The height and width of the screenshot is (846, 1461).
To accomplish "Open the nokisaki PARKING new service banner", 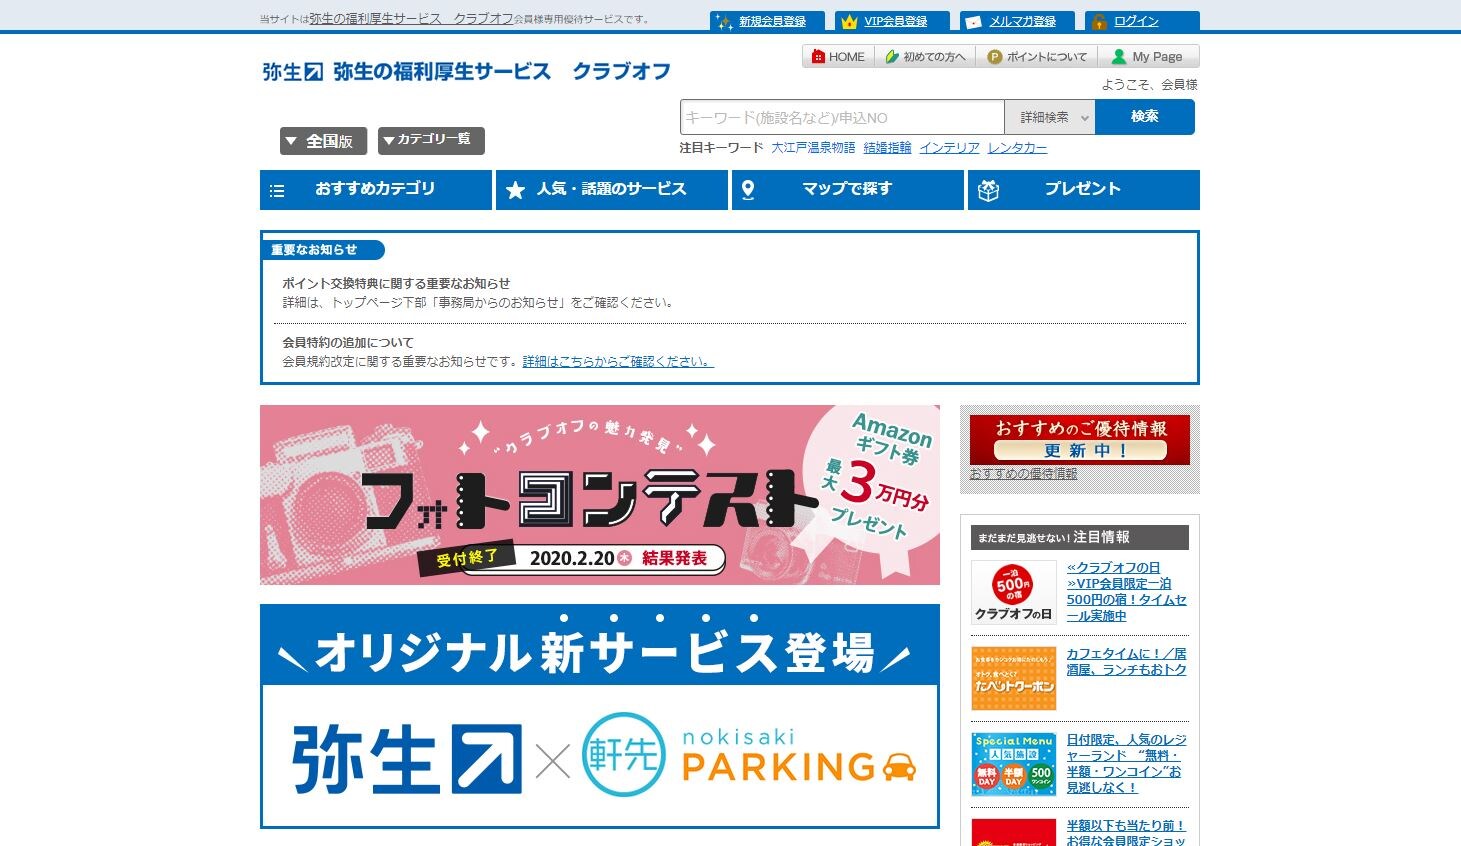I will click(x=600, y=716).
